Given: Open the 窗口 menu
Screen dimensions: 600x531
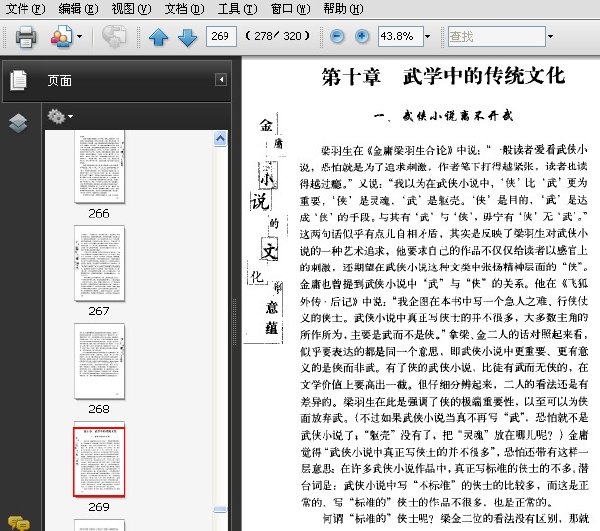Looking at the screenshot, I should click(290, 8).
